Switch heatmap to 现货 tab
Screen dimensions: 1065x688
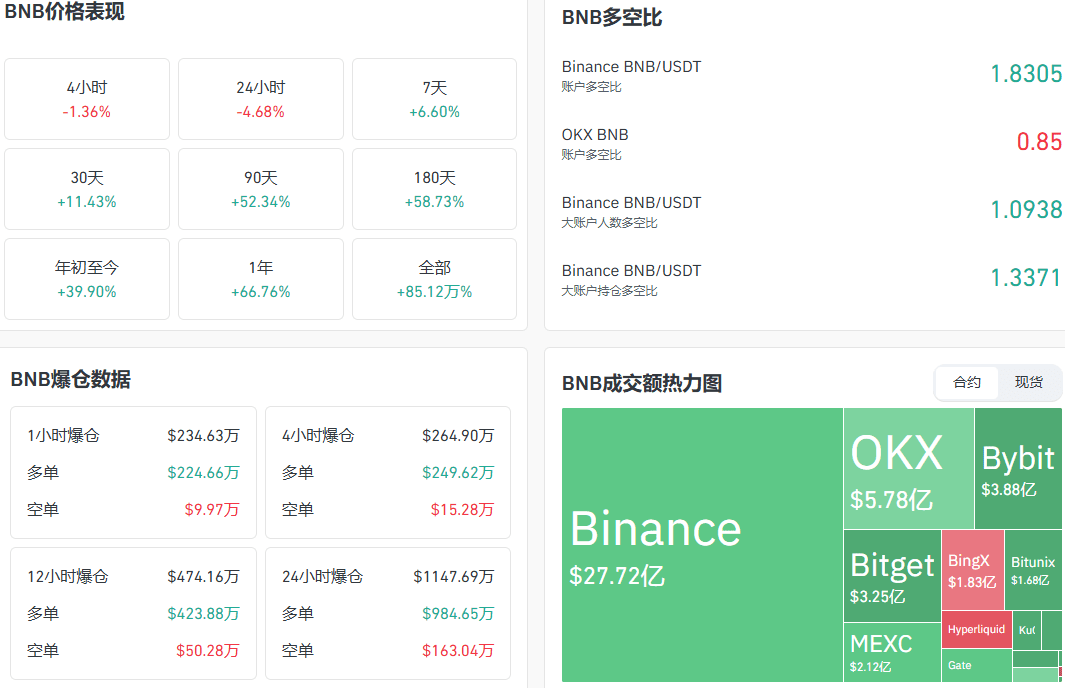[1028, 382]
